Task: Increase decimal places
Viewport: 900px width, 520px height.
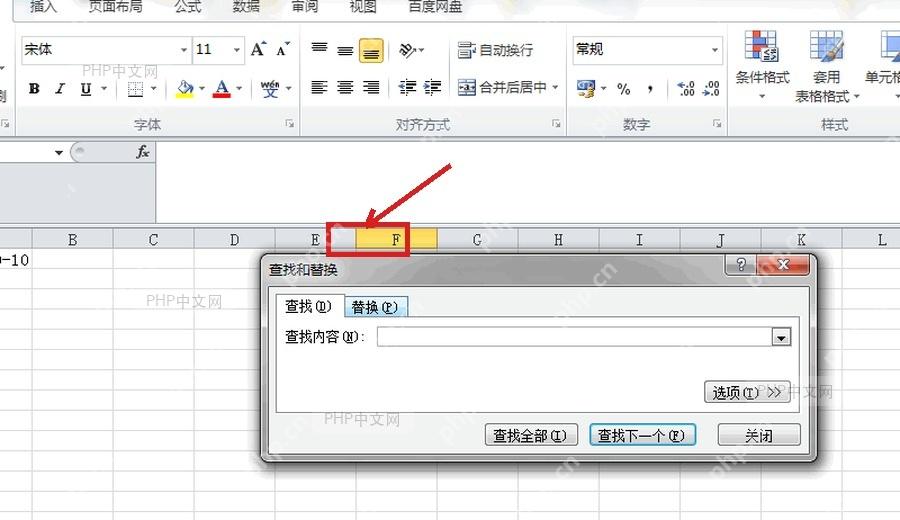Action: click(686, 88)
